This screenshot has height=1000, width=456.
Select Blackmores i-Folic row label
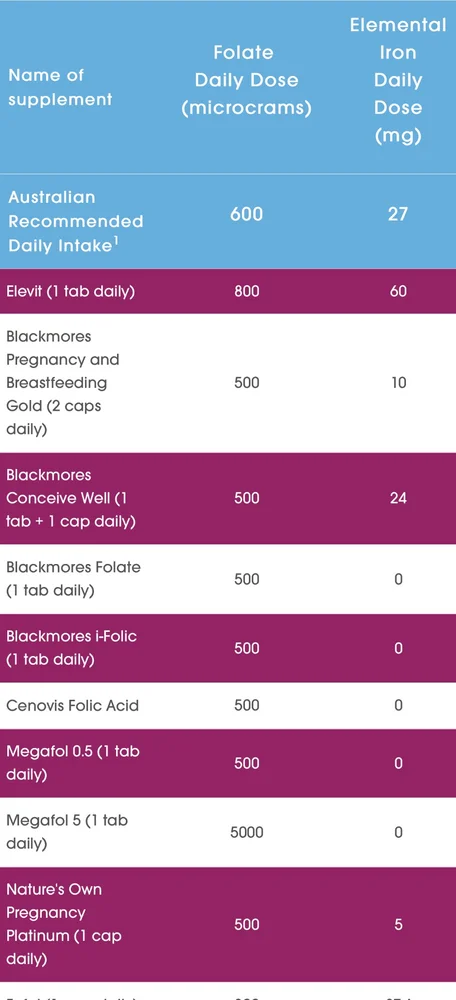pos(71,648)
